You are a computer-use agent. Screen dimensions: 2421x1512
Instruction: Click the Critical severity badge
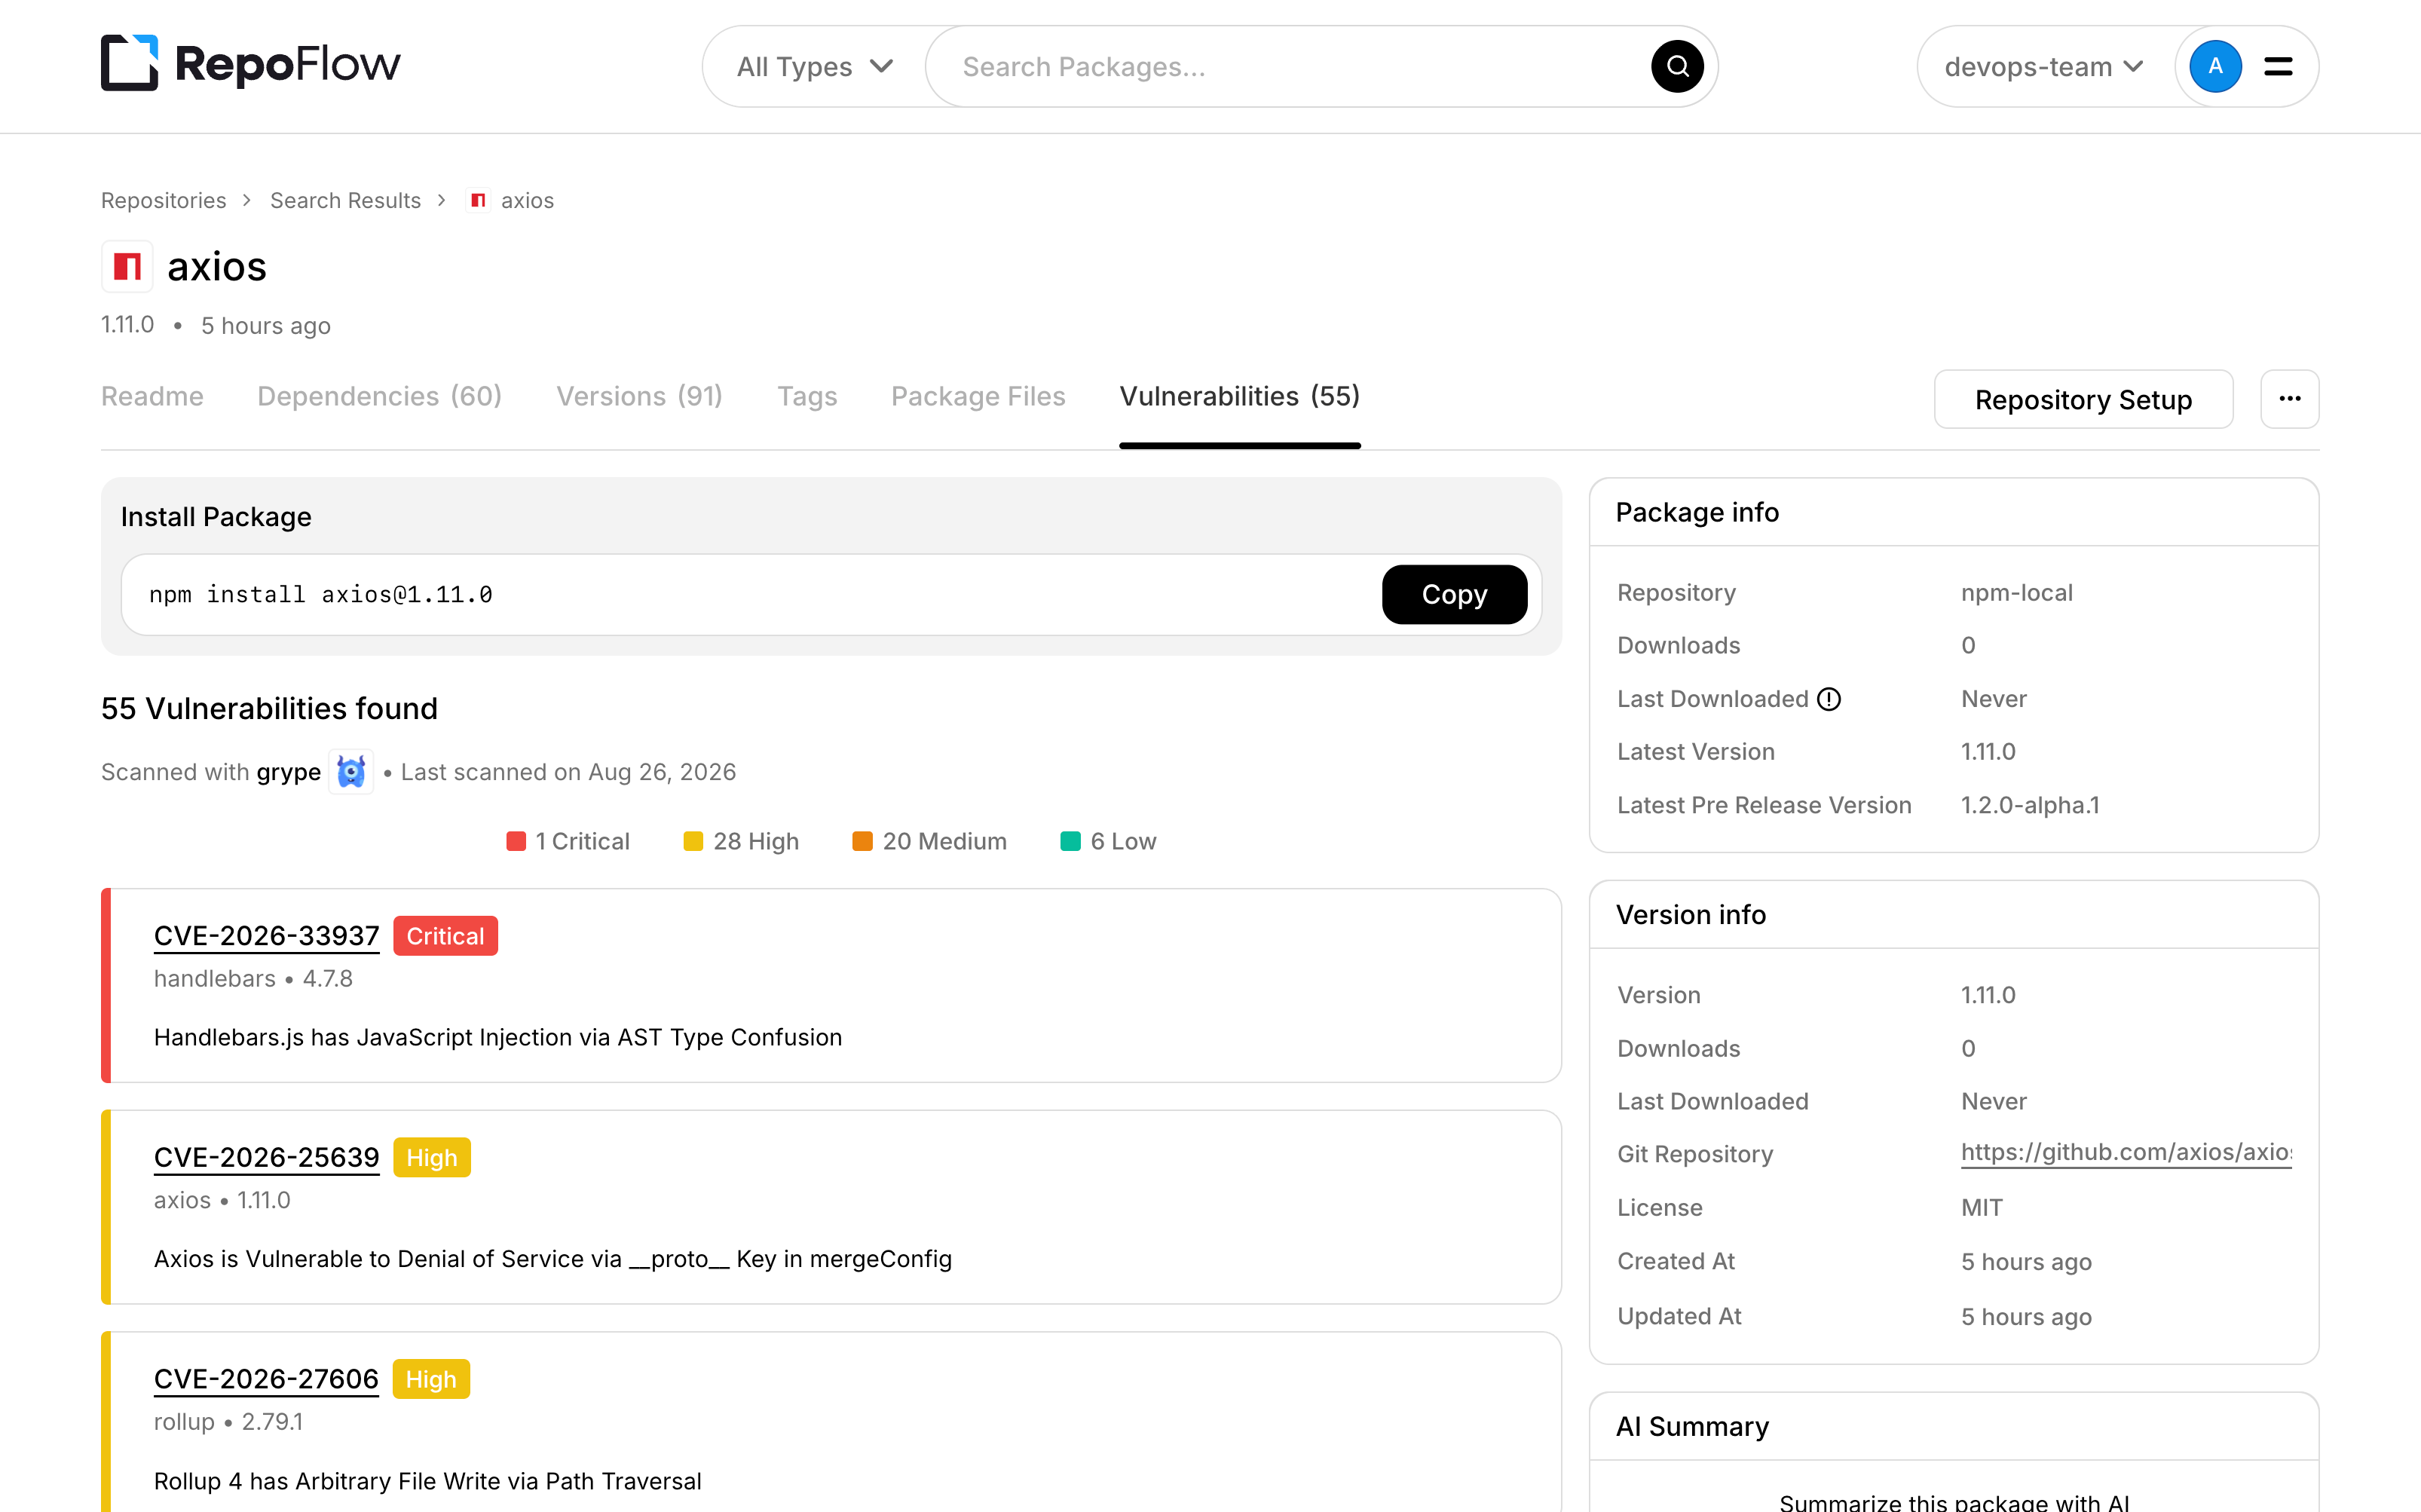click(445, 936)
